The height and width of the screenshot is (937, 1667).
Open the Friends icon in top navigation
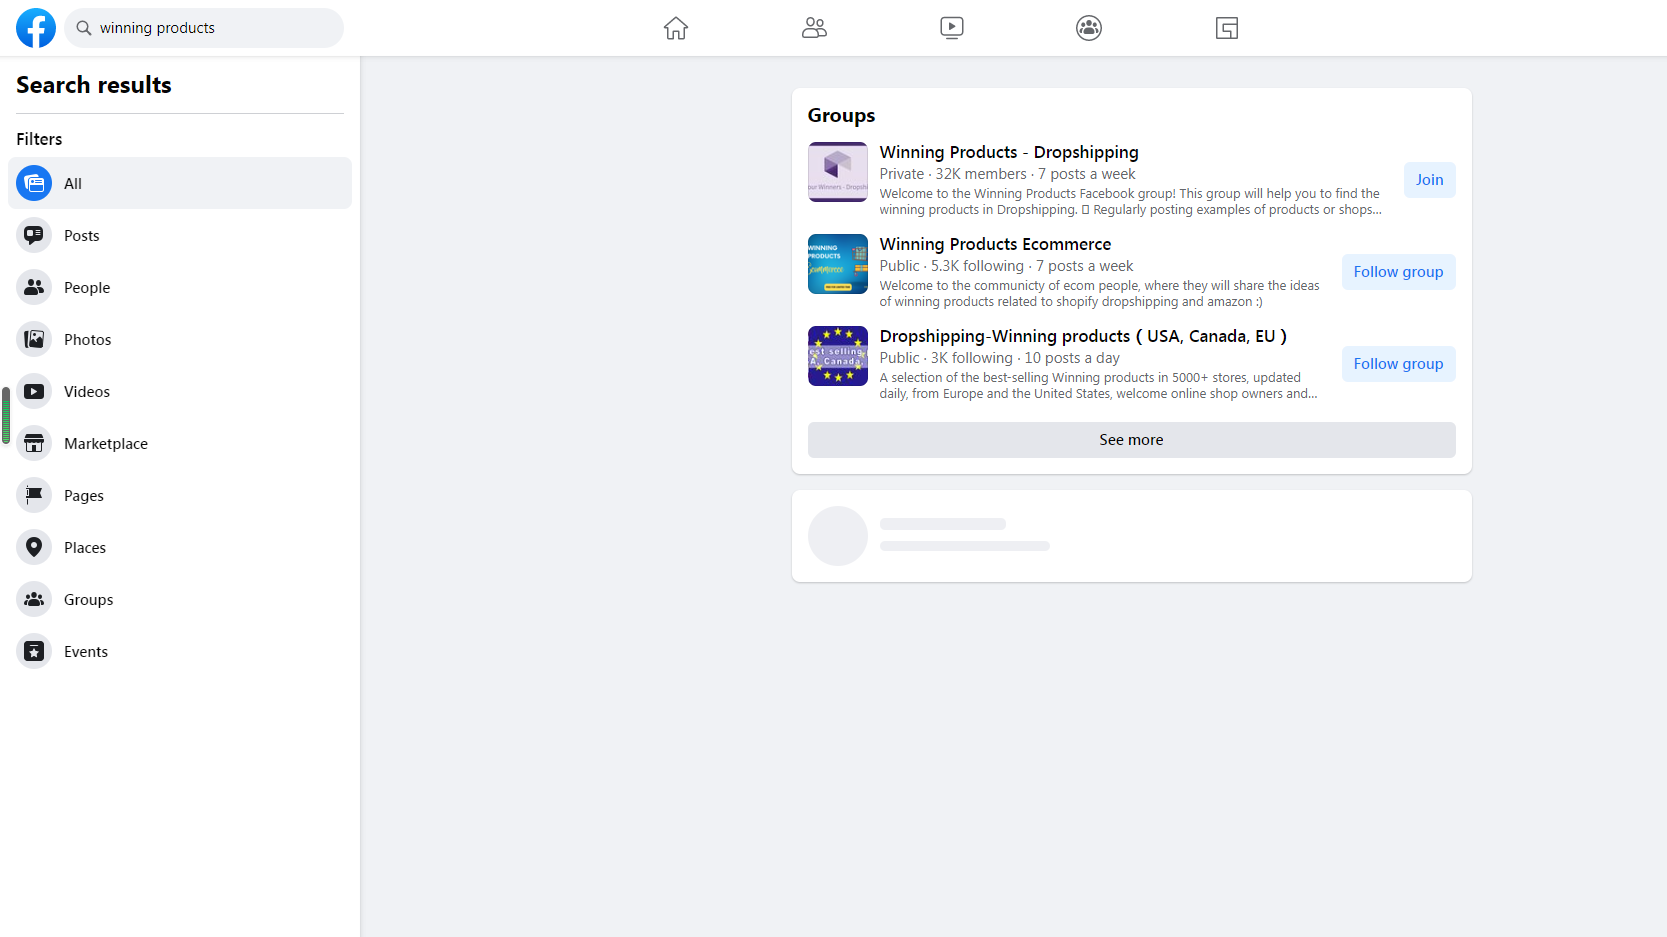pos(814,28)
